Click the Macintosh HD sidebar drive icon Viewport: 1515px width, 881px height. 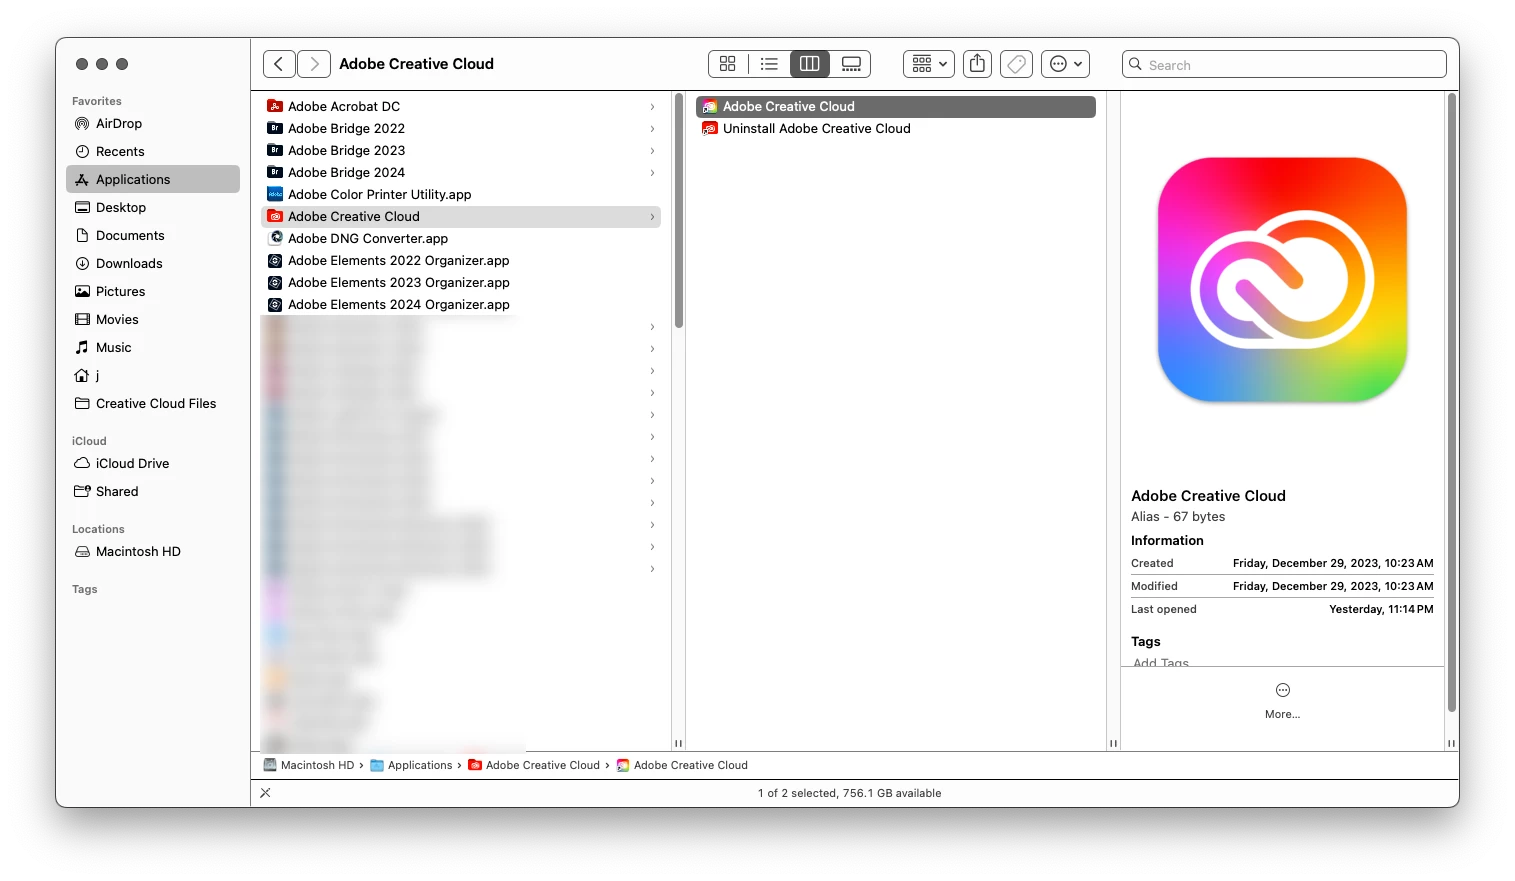coord(82,552)
